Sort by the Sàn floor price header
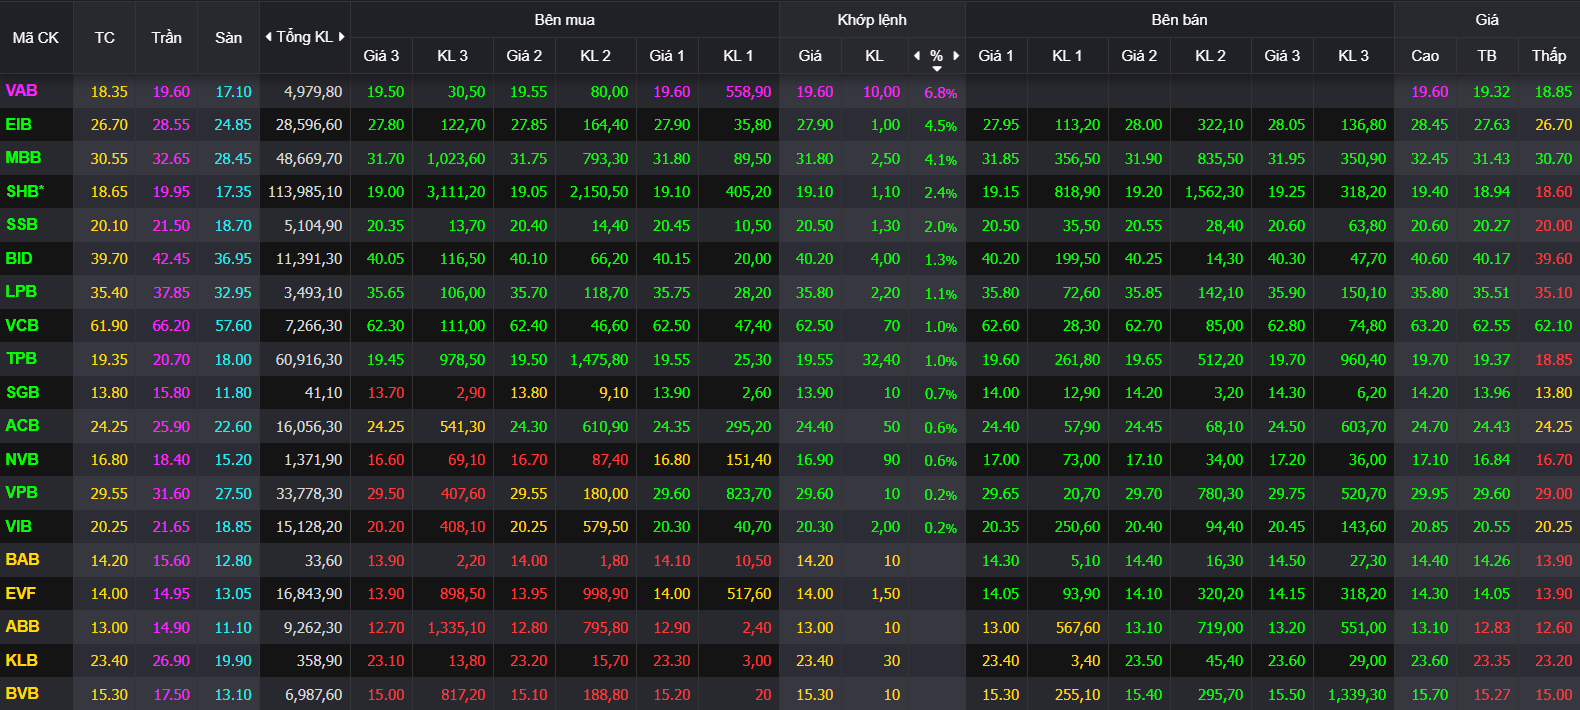This screenshot has height=710, width=1580. (229, 37)
